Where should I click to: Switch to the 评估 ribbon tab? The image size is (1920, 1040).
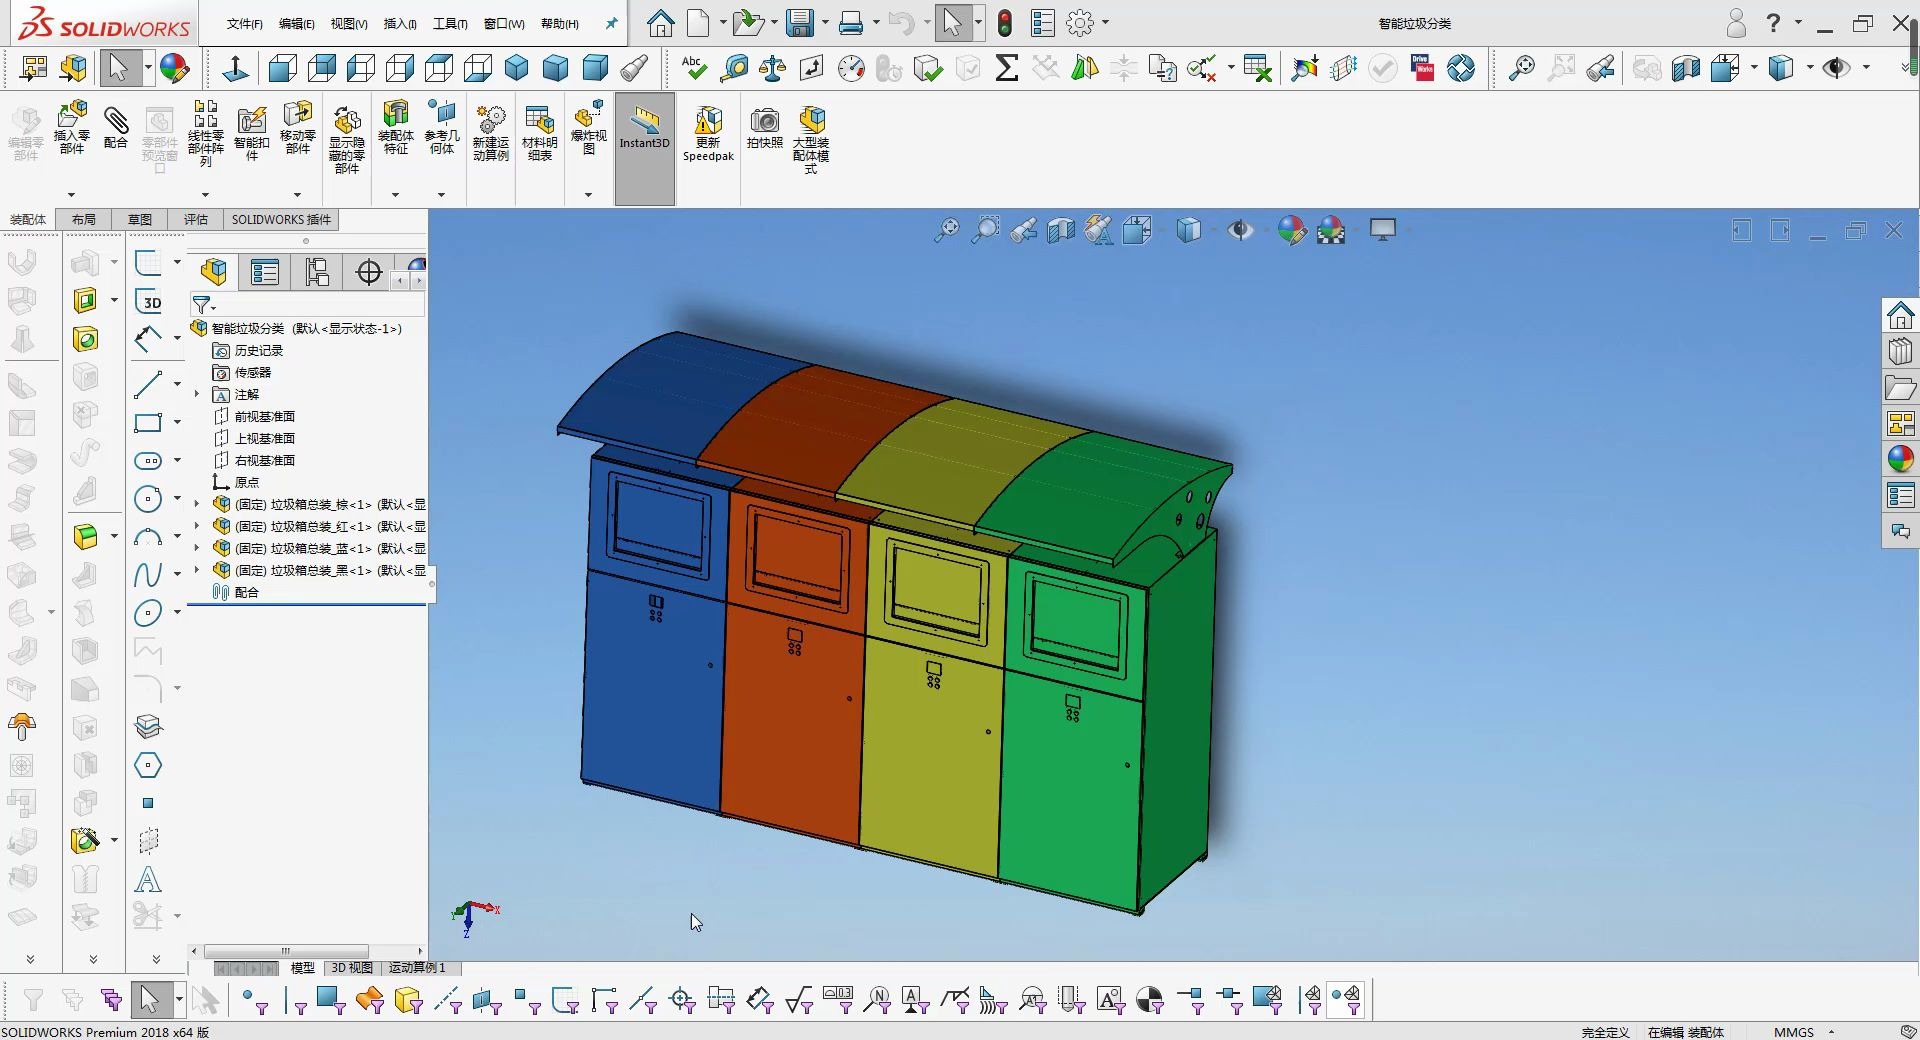[x=195, y=219]
